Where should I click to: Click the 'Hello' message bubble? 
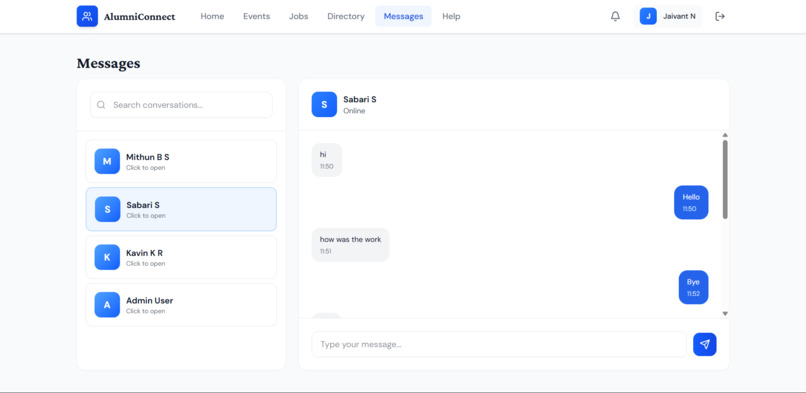click(x=691, y=202)
